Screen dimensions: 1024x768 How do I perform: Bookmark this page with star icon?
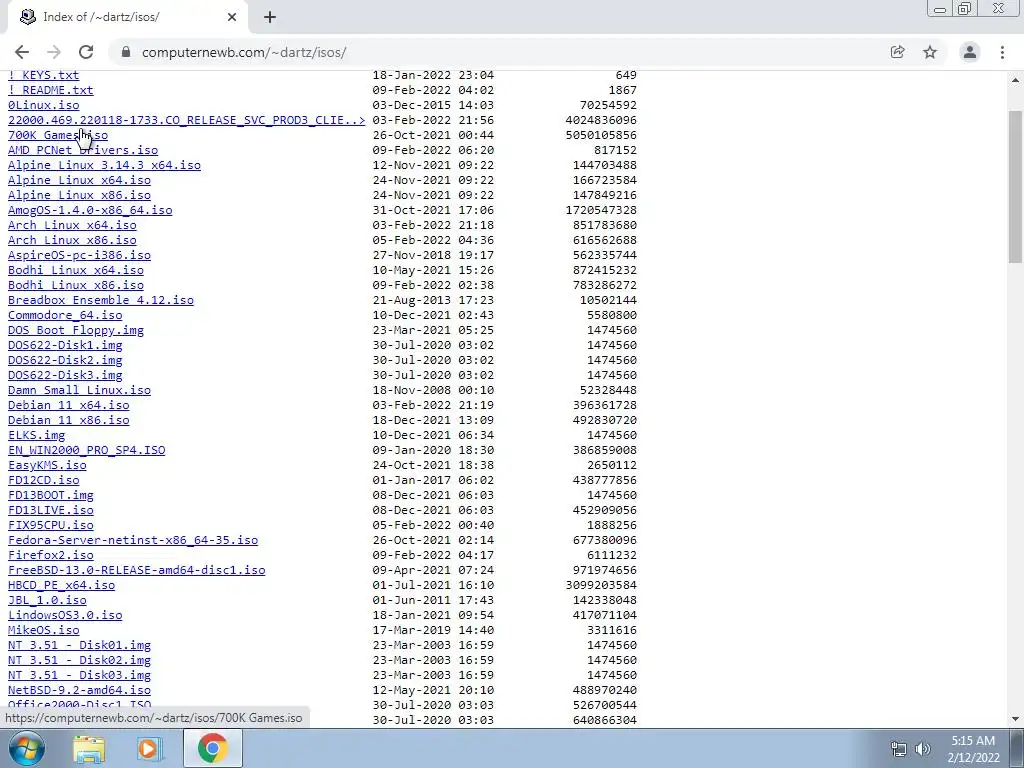[930, 52]
